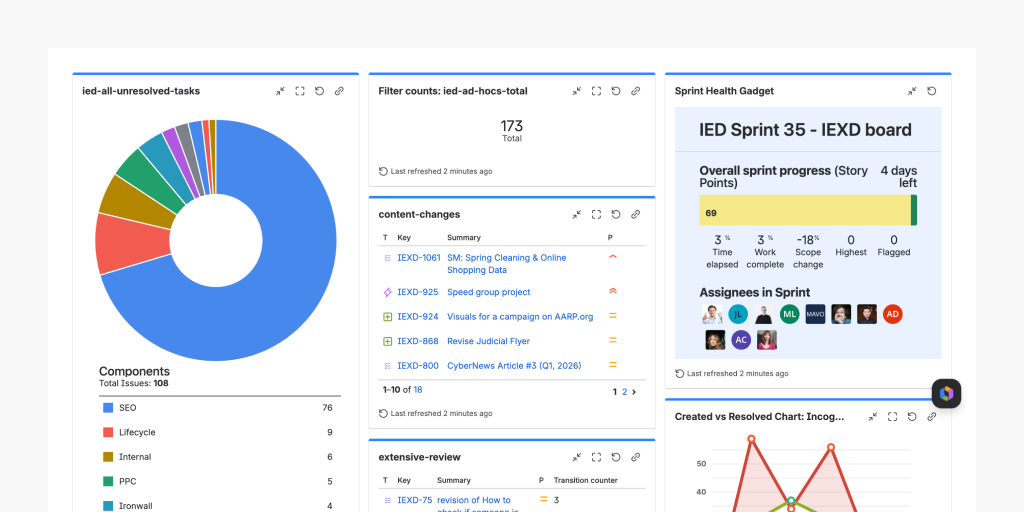
Task: Minimize the ied-all-unresolved-tasks gadget
Action: (280, 91)
